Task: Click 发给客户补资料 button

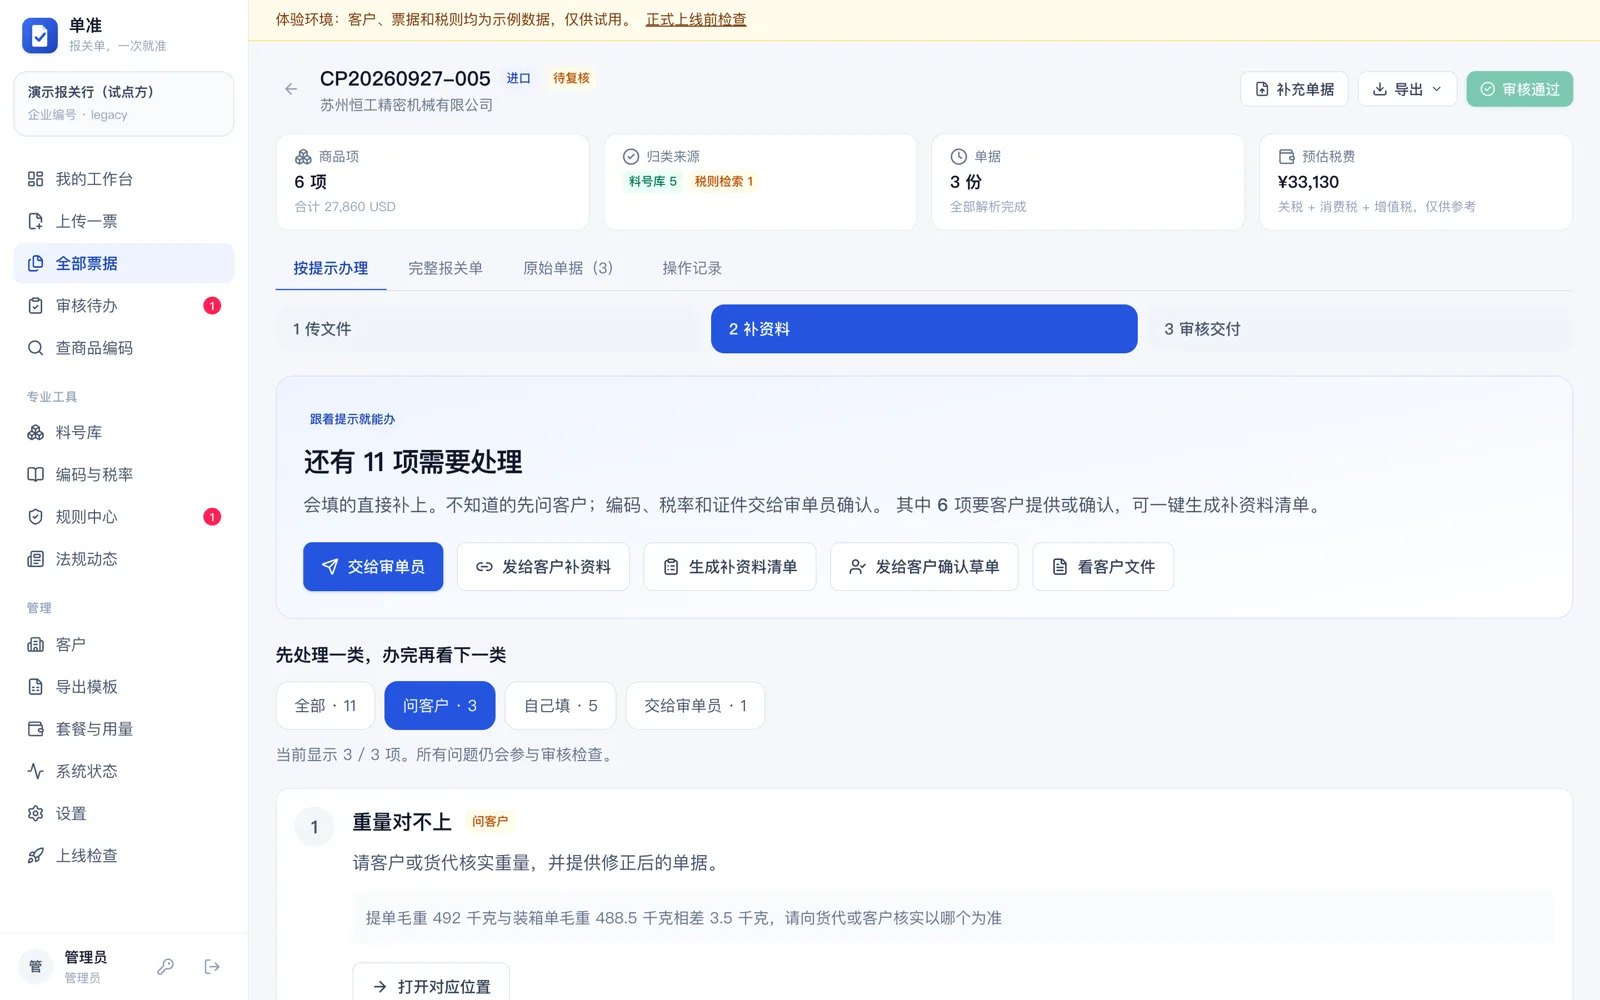Action: [543, 567]
